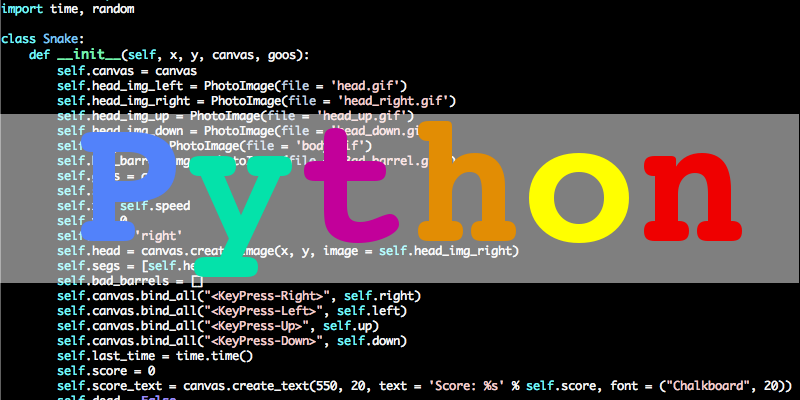Screen dimensions: 800x400
Task: Select the 'self.canvas = canvas' line
Action: (x=127, y=70)
